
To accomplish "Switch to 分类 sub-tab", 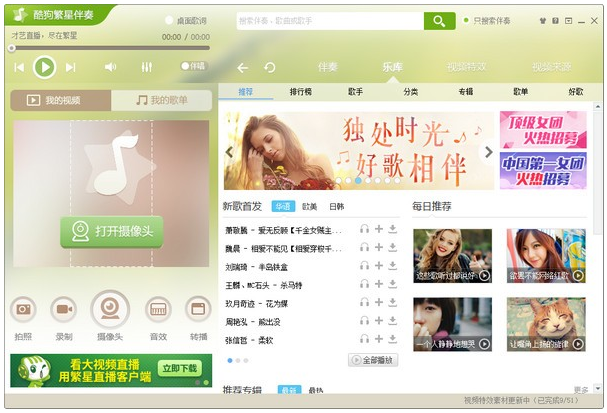I will 410,92.
